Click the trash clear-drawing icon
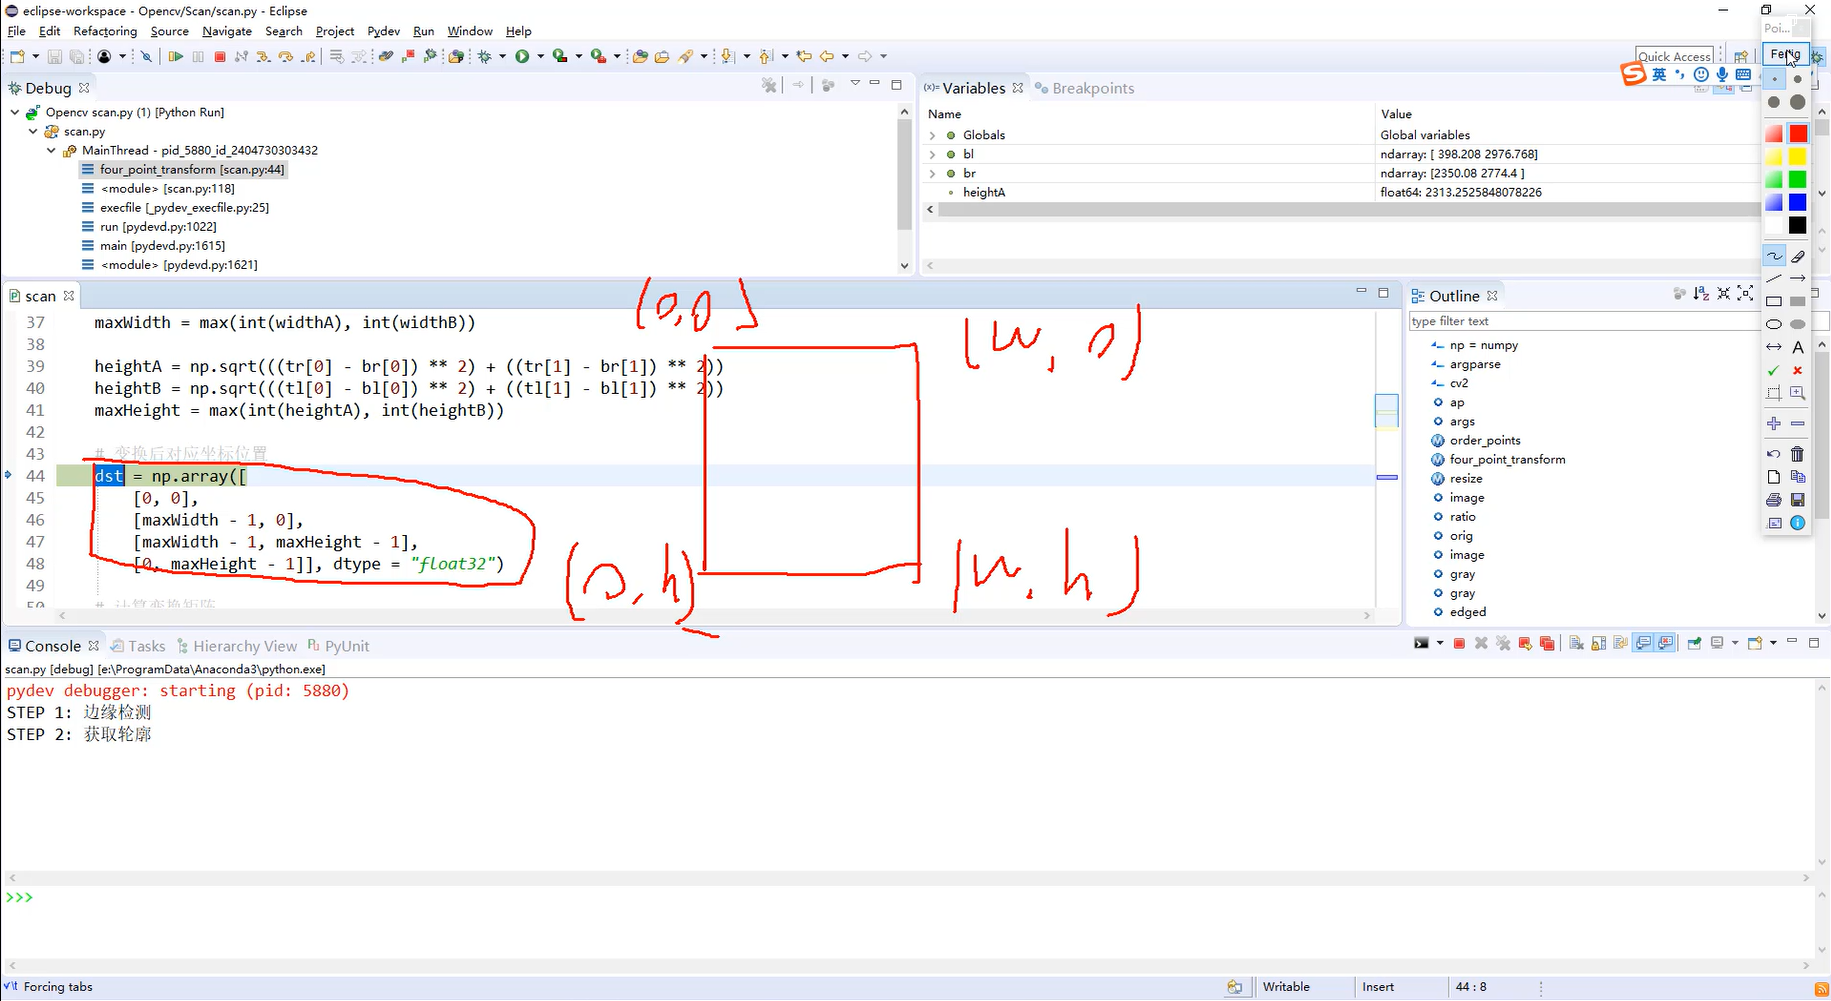The image size is (1831, 1001). [1798, 454]
